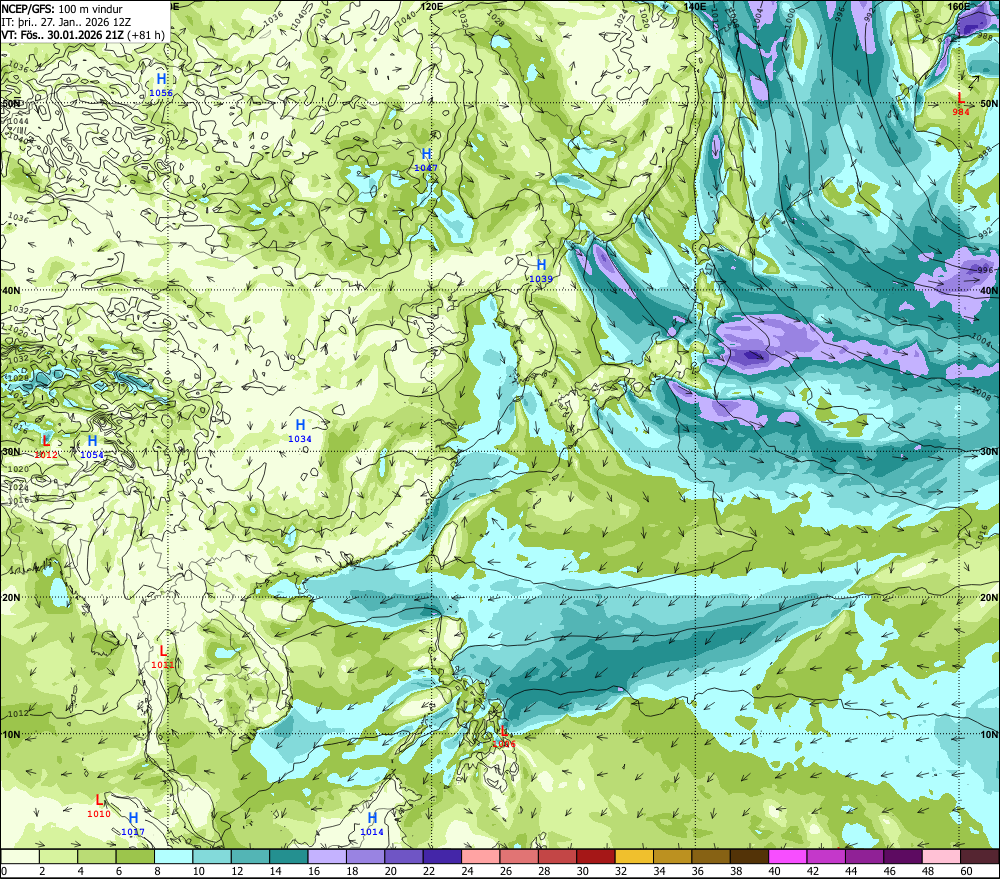Click the light cyan 8–10 legend swatch
The width and height of the screenshot is (1000, 879).
click(x=173, y=856)
